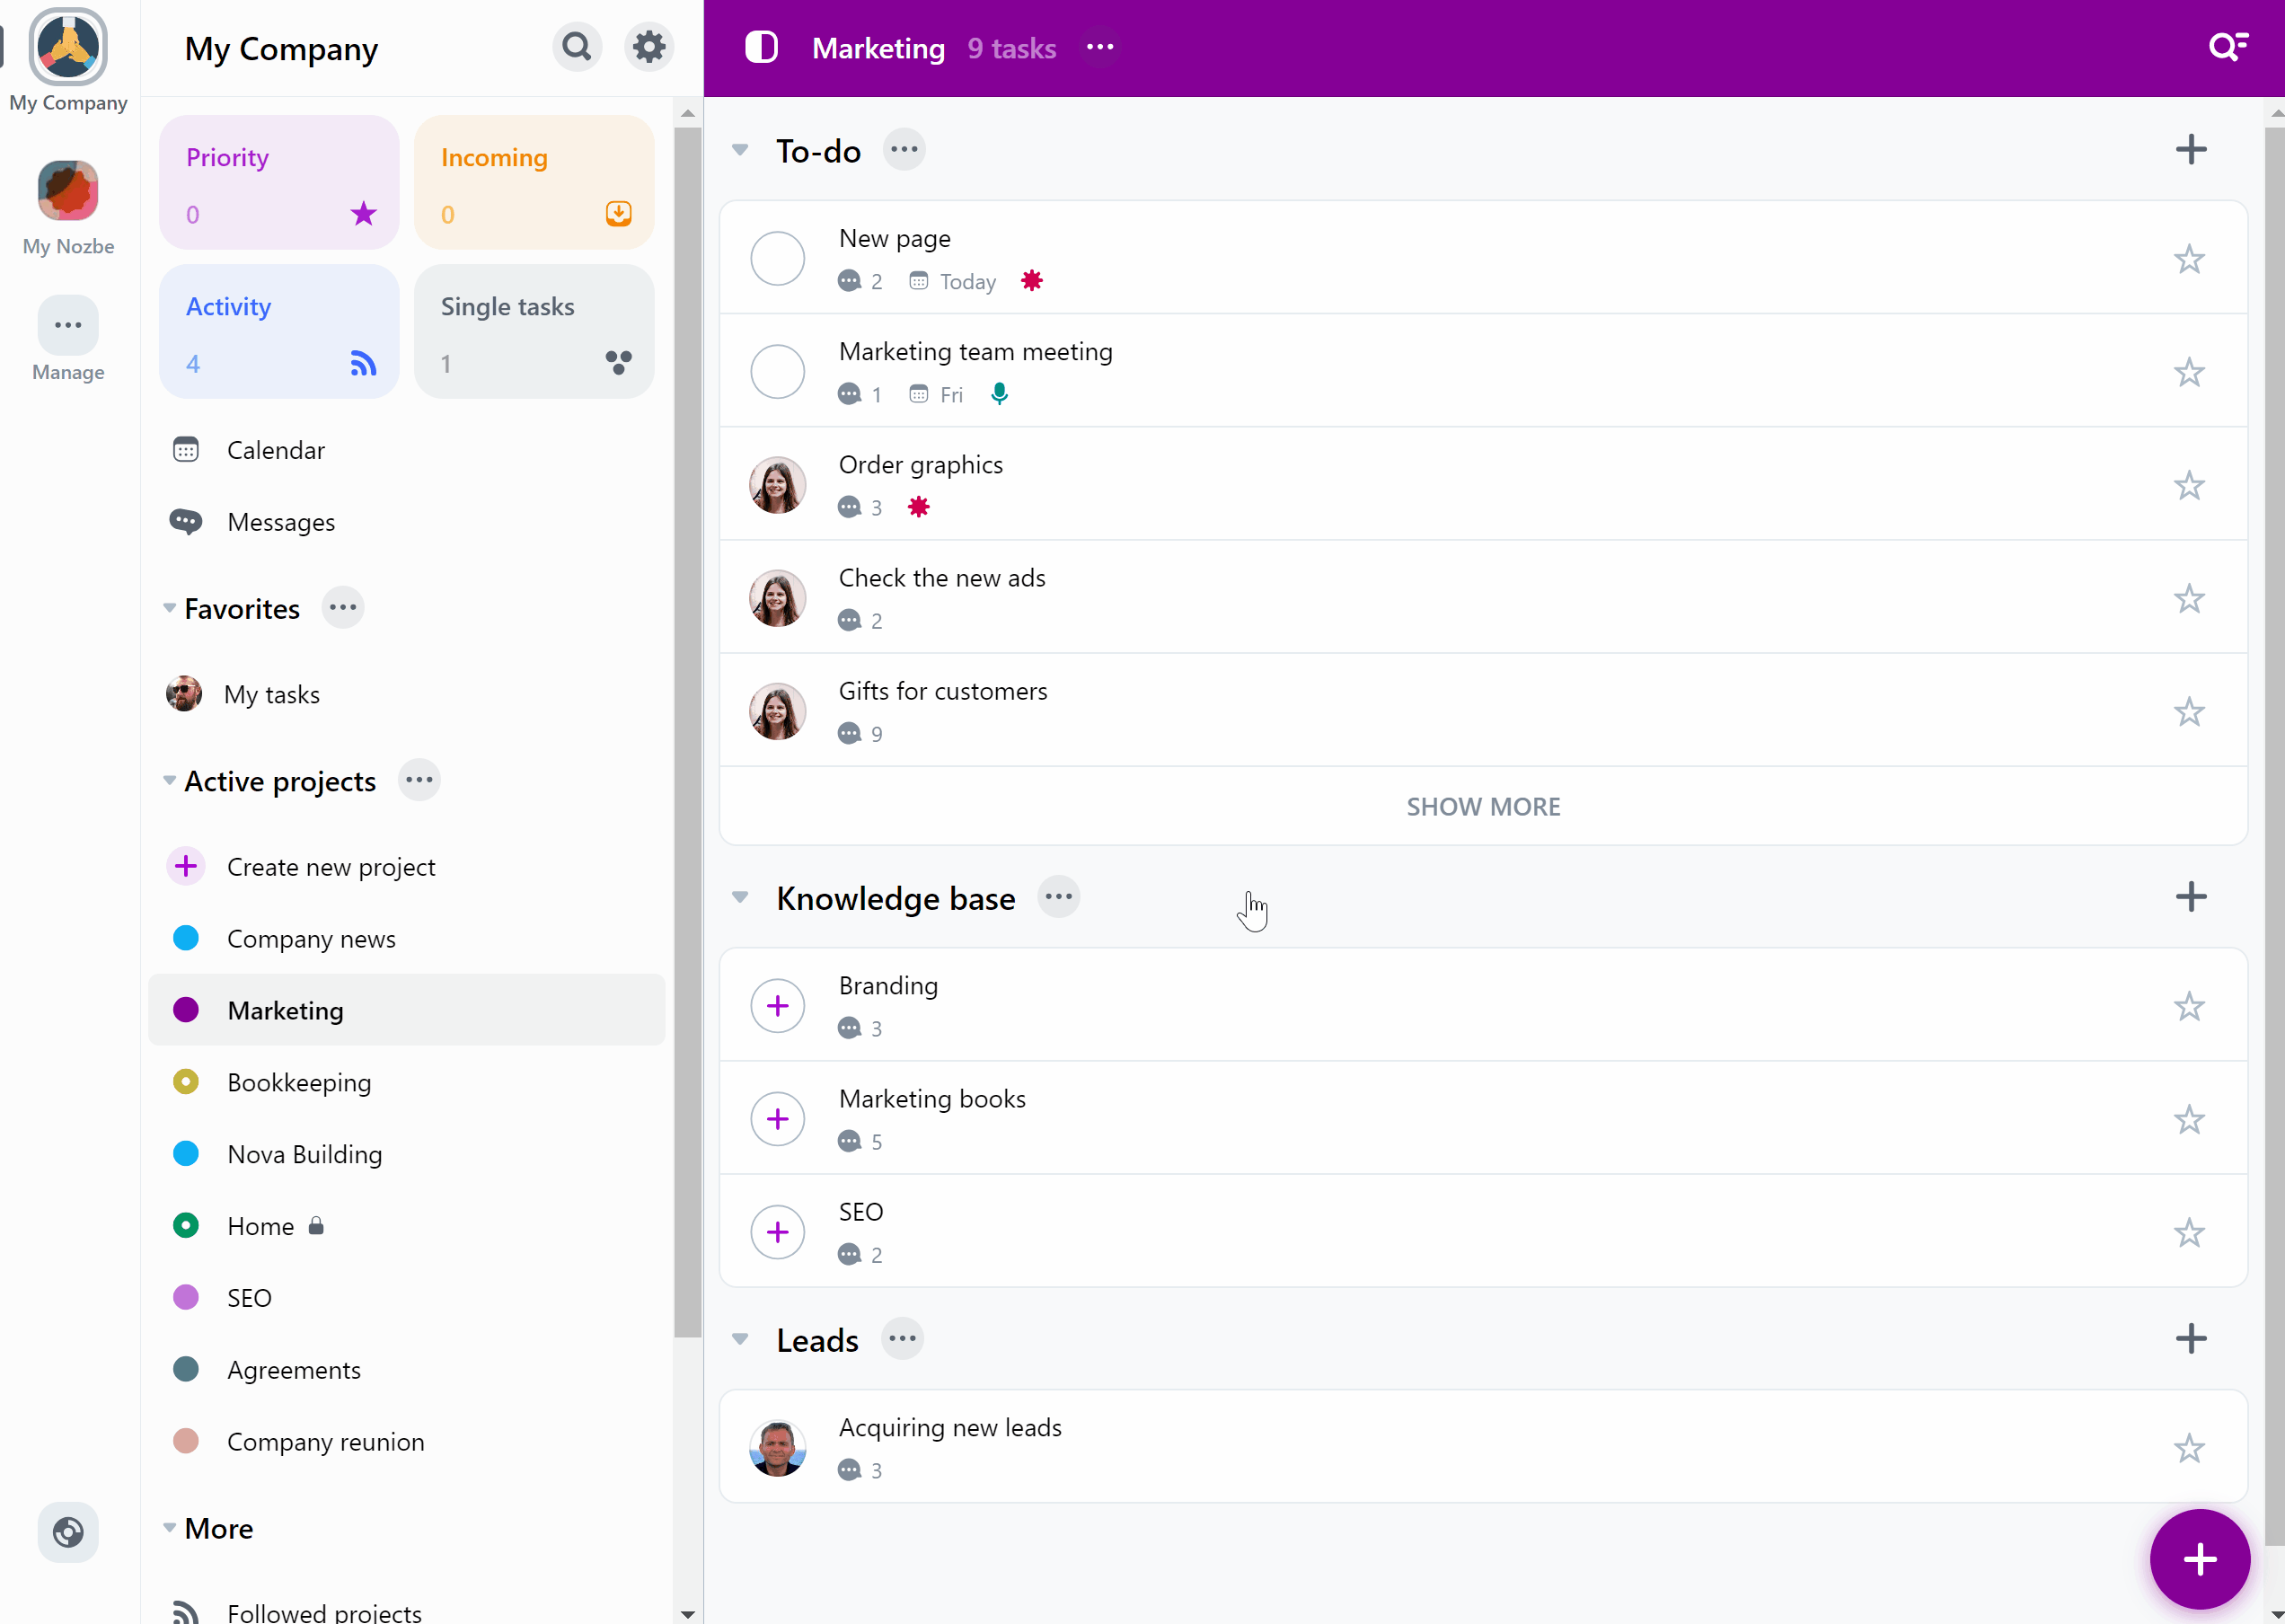Click the search icon in My Company panel
The image size is (2285, 1624).
[578, 48]
